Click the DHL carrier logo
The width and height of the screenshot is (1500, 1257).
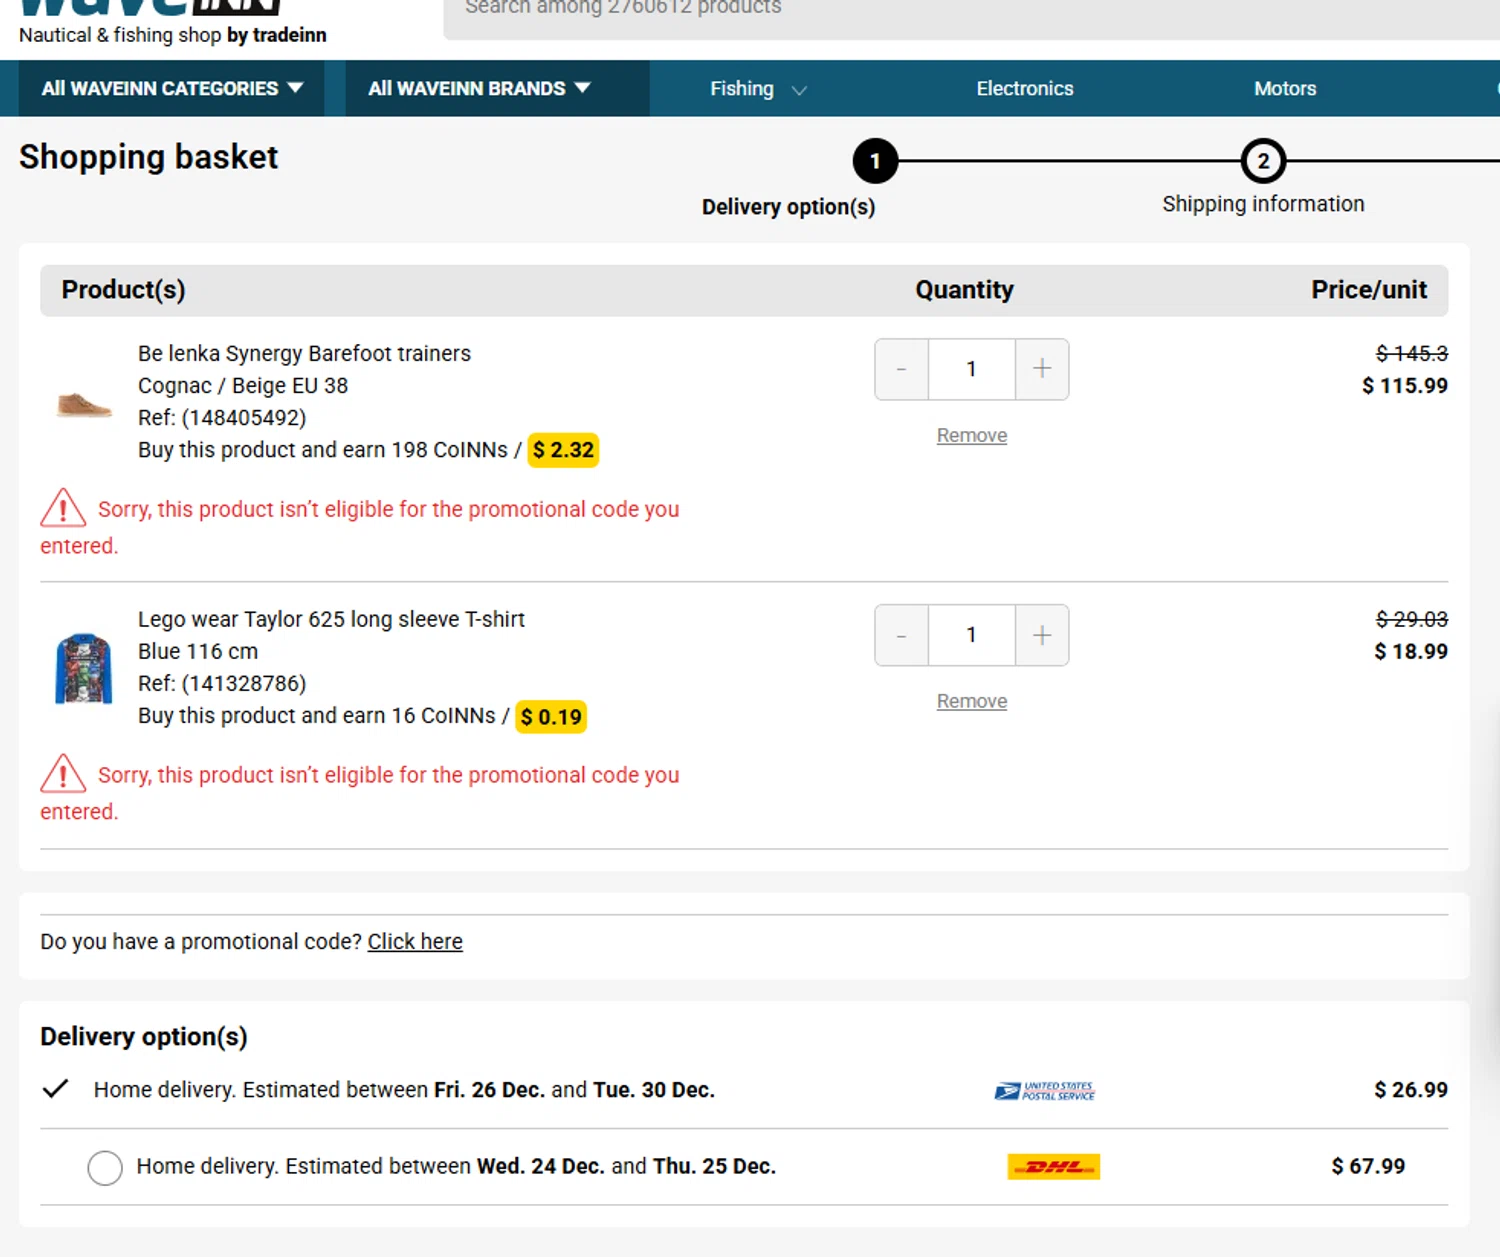1054,1167
